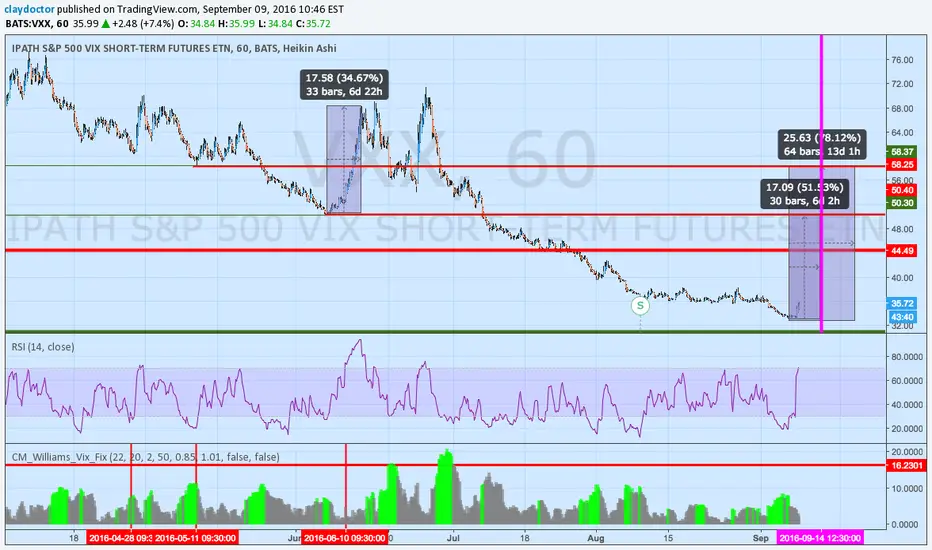Viewport: 932px width, 550px height.
Task: Click the Jul label on time axis
Action: [453, 538]
